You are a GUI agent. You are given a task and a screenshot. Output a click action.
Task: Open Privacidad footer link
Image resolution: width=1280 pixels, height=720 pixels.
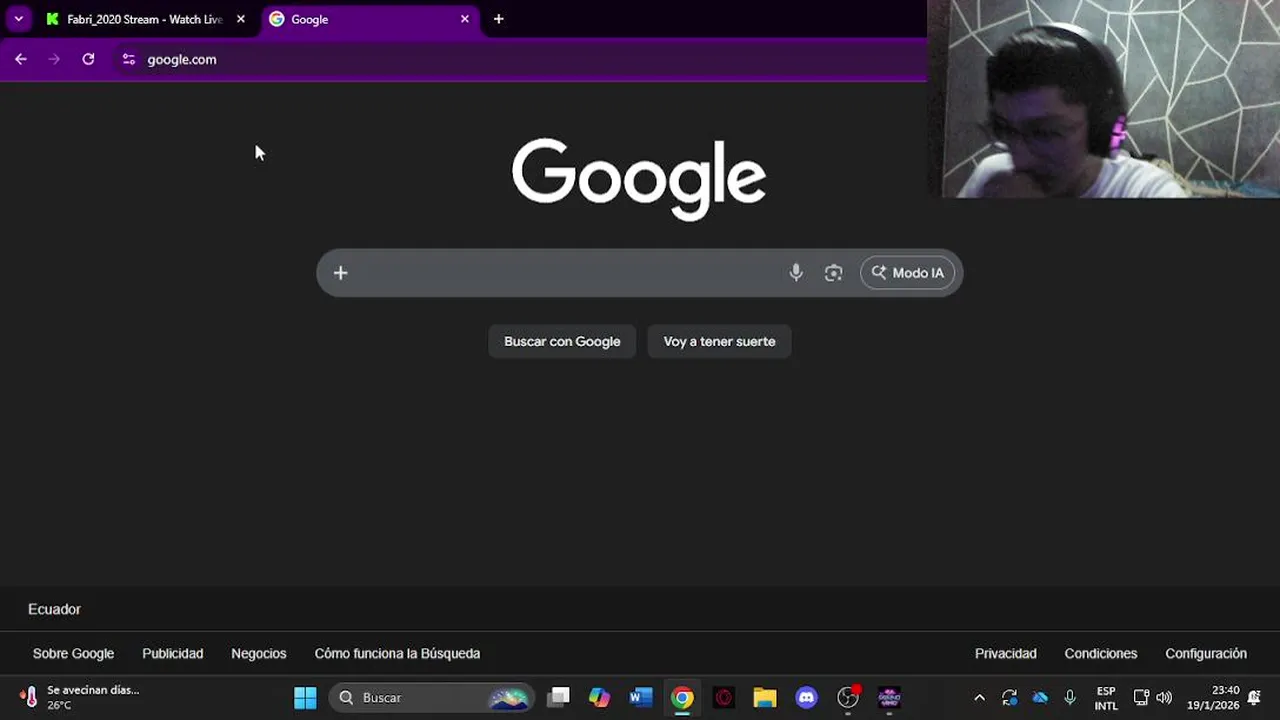[1005, 653]
